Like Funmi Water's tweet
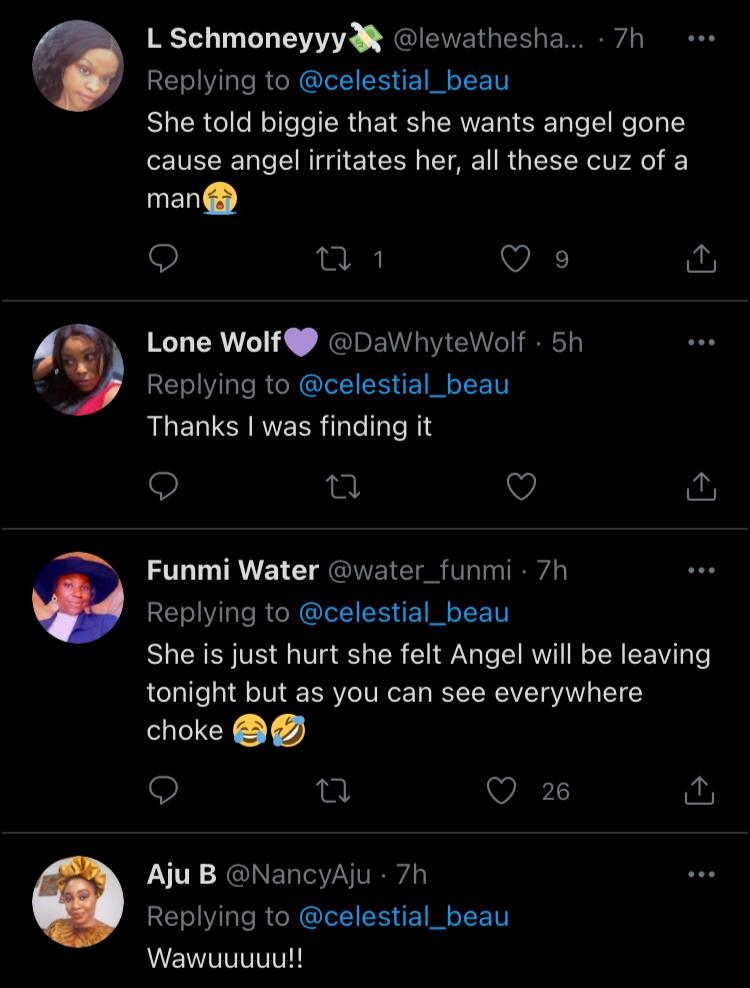Viewport: 750px width, 988px height. pos(502,791)
